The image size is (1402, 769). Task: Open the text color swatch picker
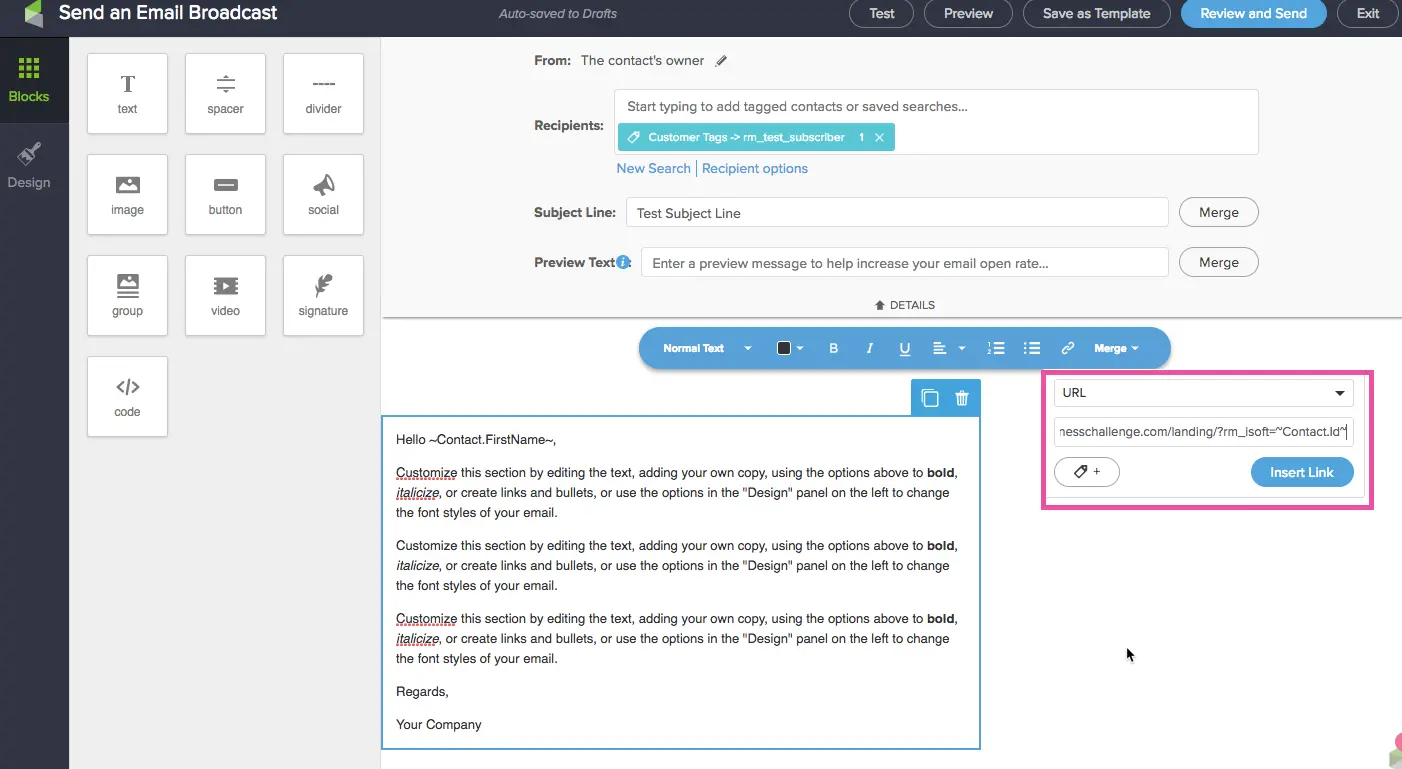790,348
